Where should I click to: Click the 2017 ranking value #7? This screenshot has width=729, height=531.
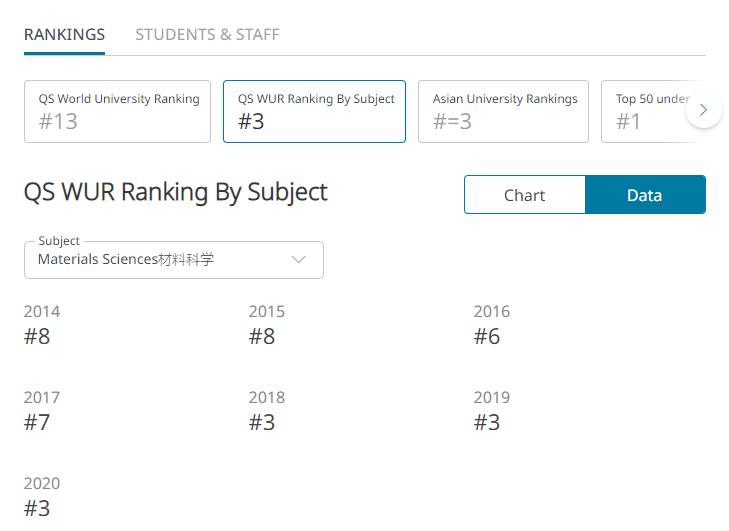pyautogui.click(x=37, y=423)
